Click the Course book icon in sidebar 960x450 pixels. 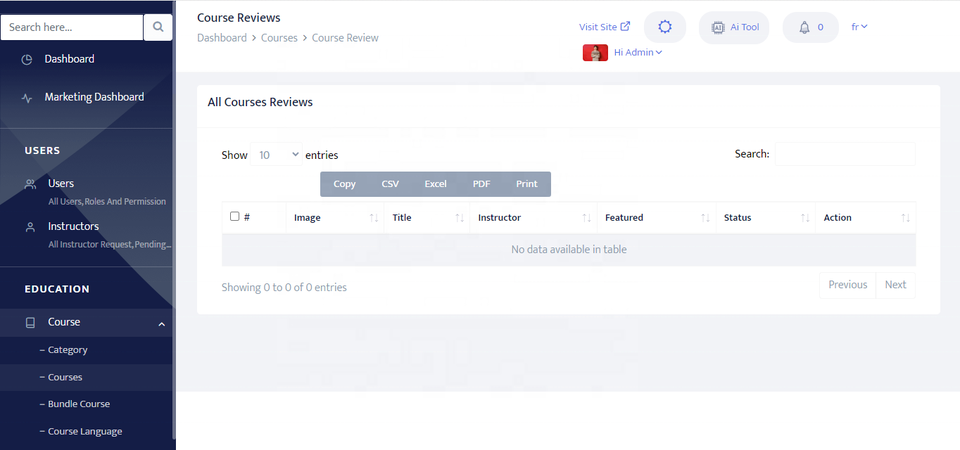tap(30, 323)
